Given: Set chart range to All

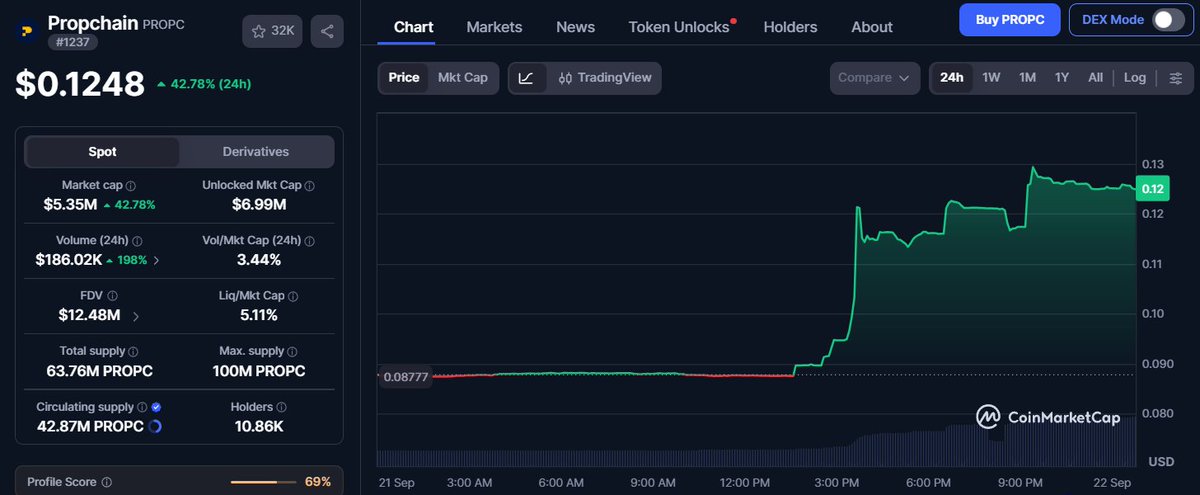Looking at the screenshot, I should [x=1096, y=78].
